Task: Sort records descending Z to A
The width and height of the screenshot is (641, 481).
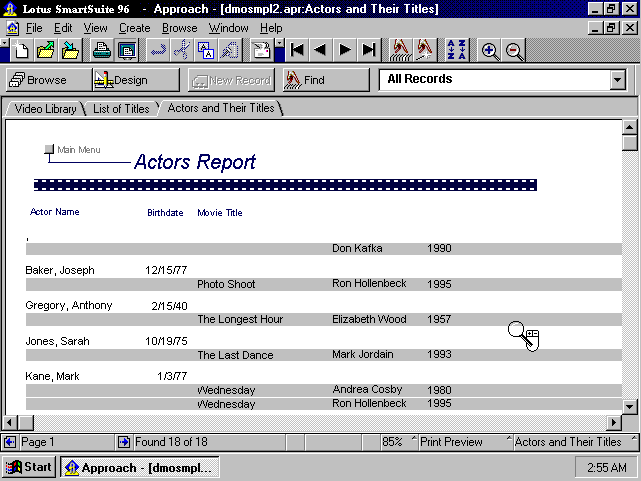Action: click(x=462, y=50)
